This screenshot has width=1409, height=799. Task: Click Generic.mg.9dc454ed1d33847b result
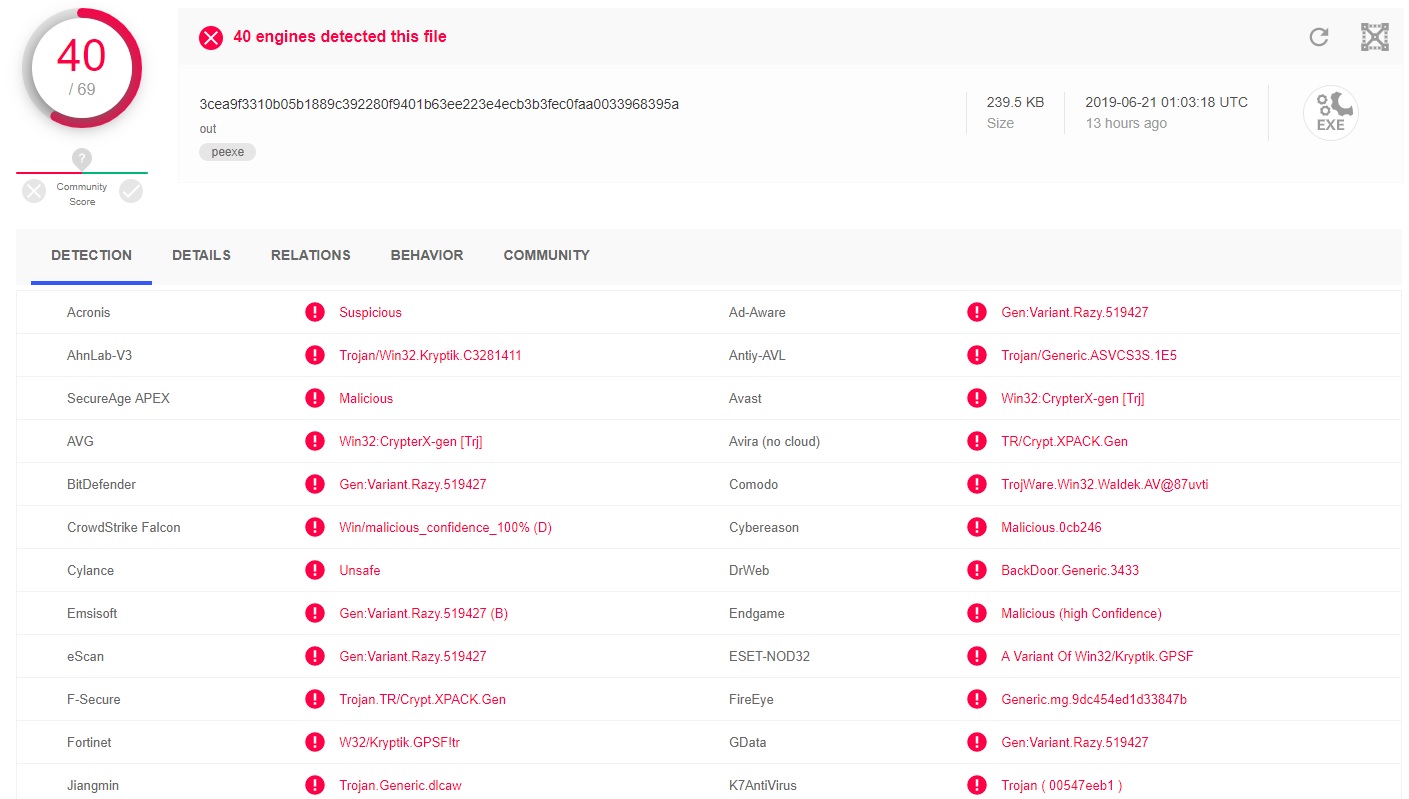tap(1094, 699)
